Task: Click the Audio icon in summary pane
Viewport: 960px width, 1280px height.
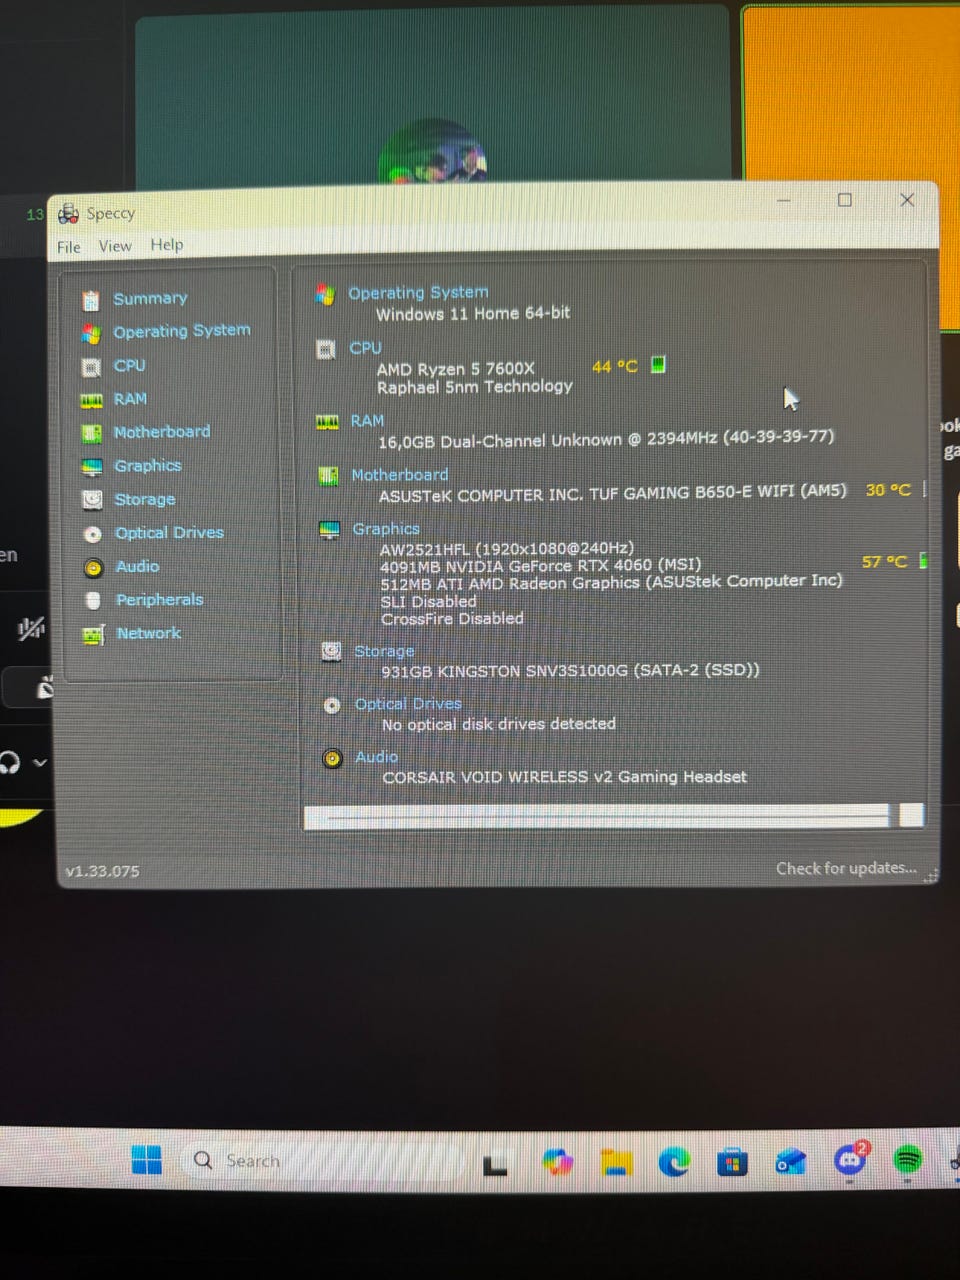Action: coord(332,758)
